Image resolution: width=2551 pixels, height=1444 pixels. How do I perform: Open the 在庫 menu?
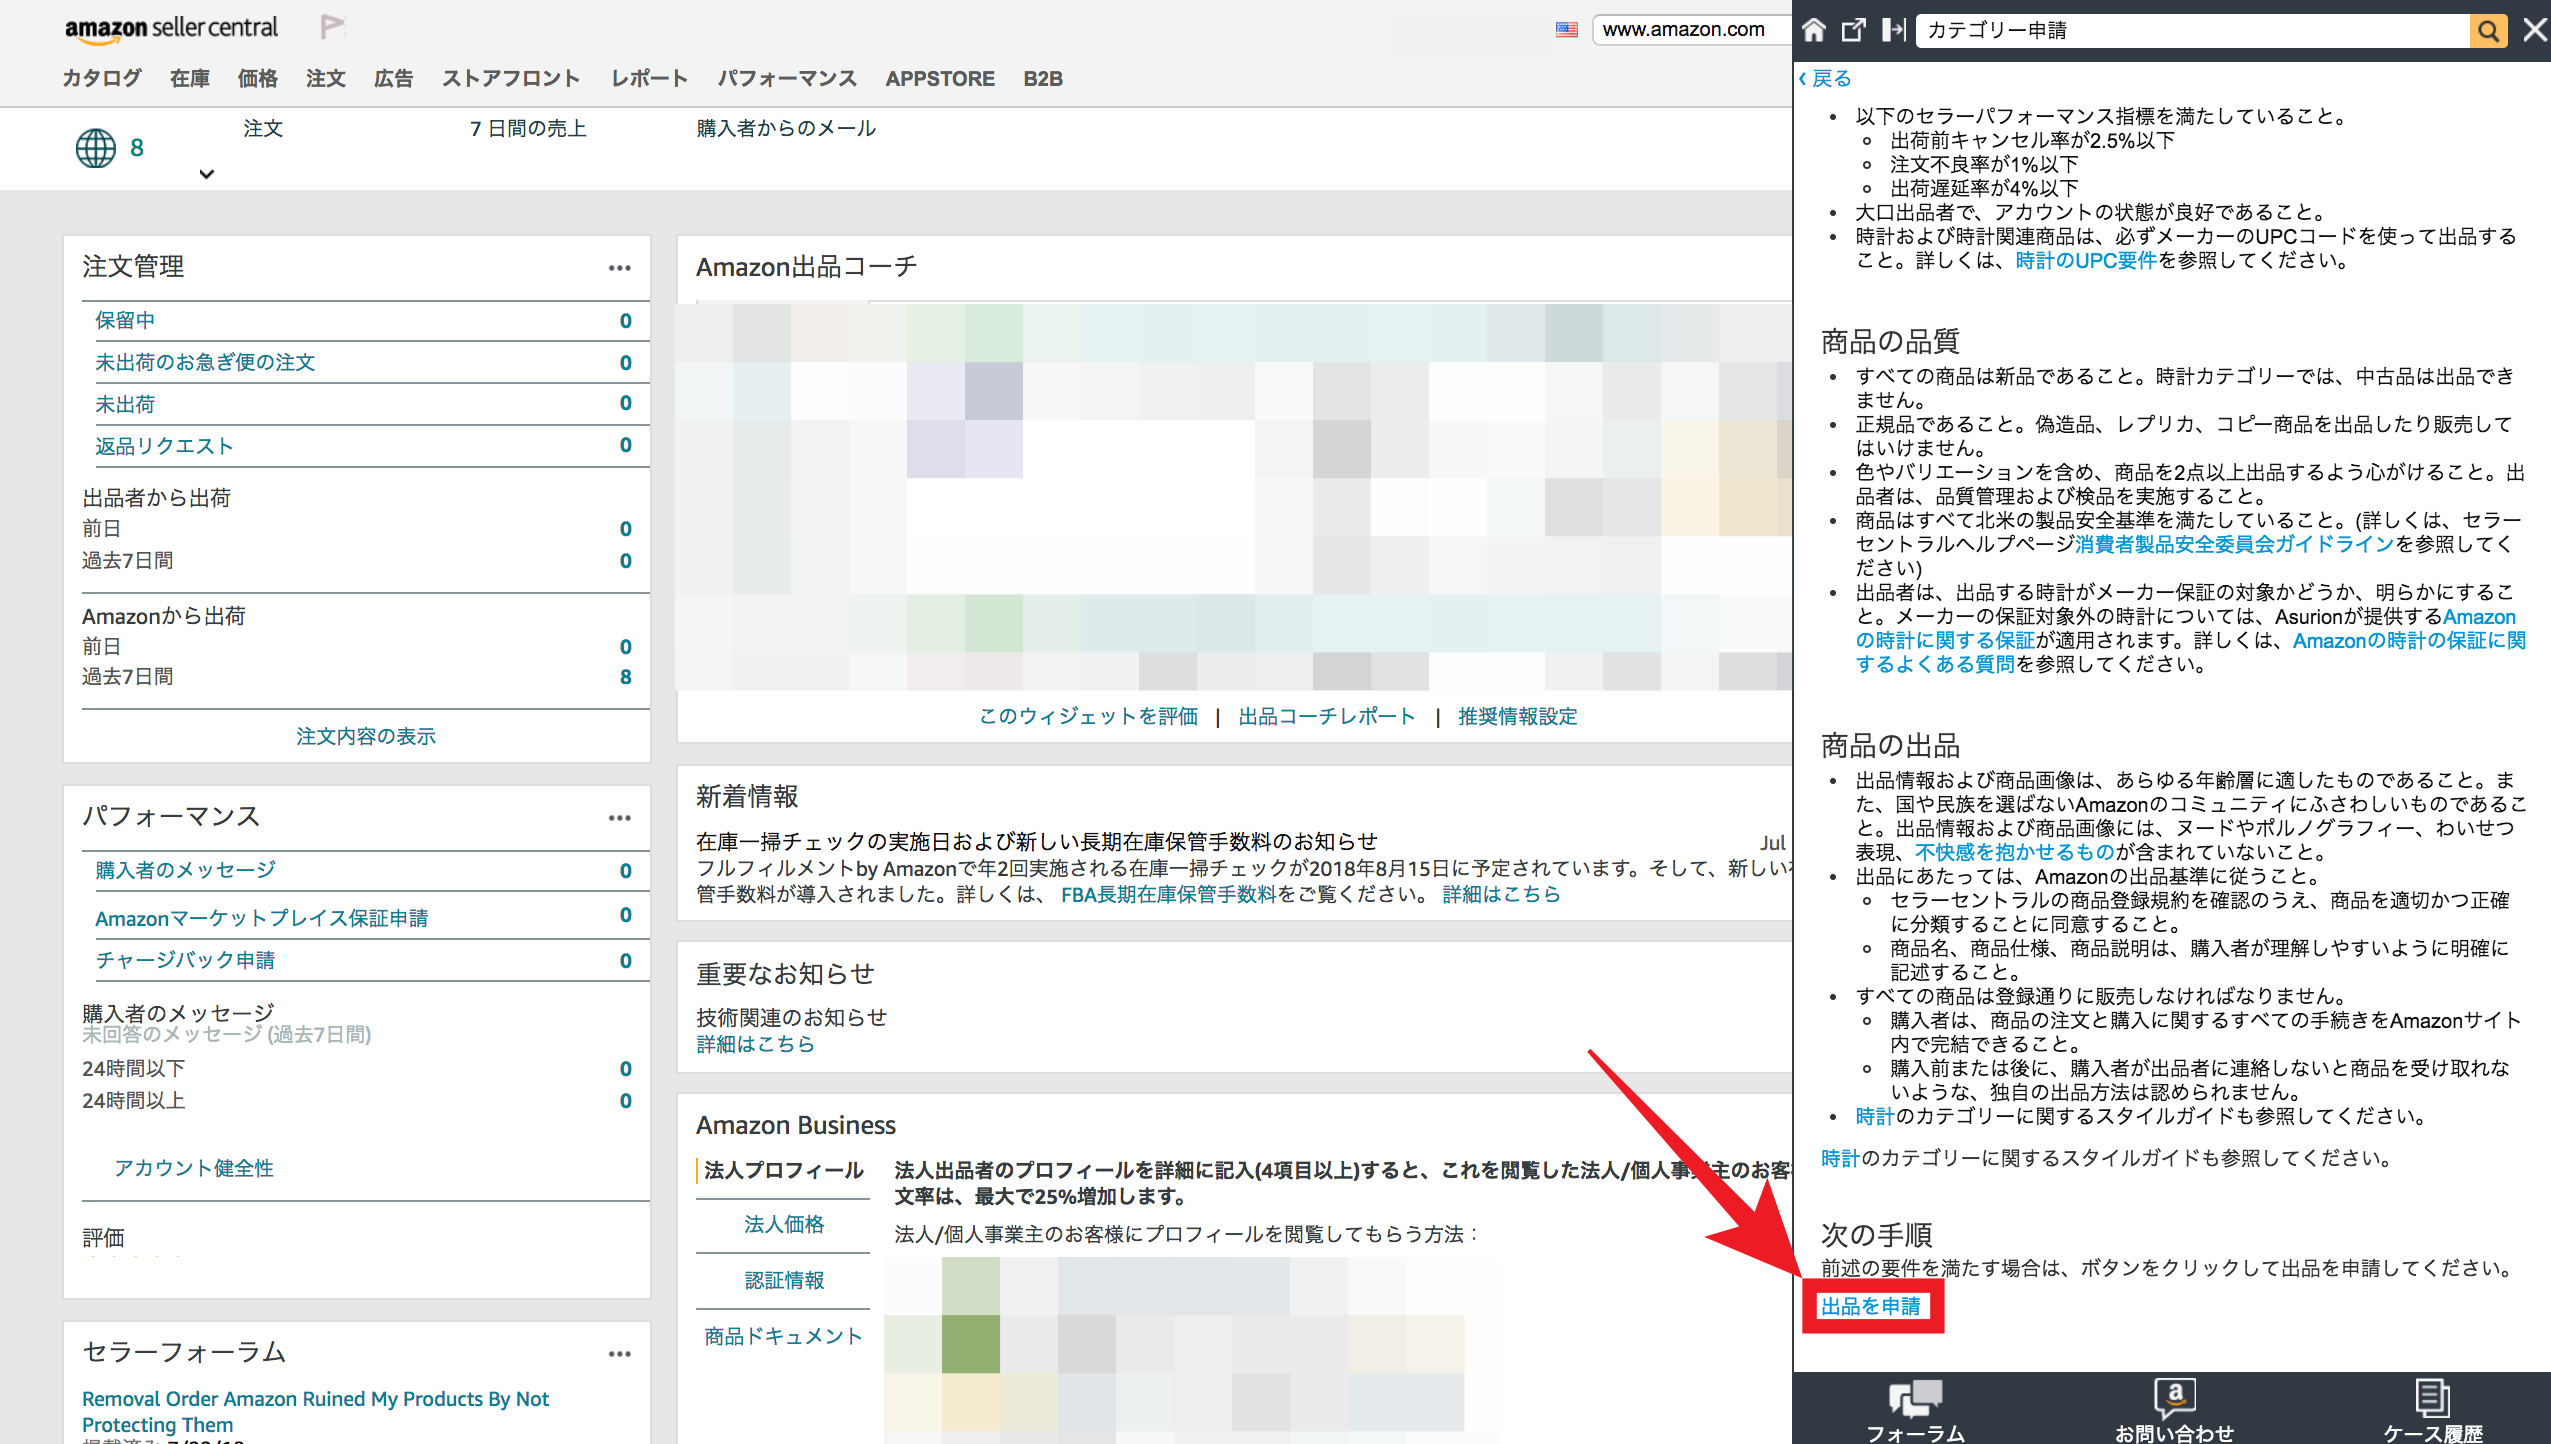coord(190,79)
